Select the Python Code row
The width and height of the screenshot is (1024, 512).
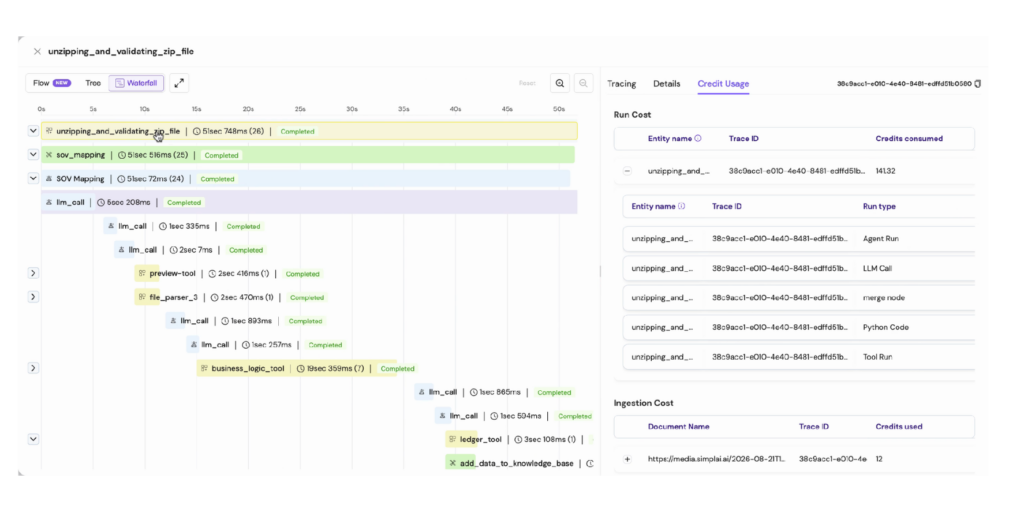coord(799,327)
